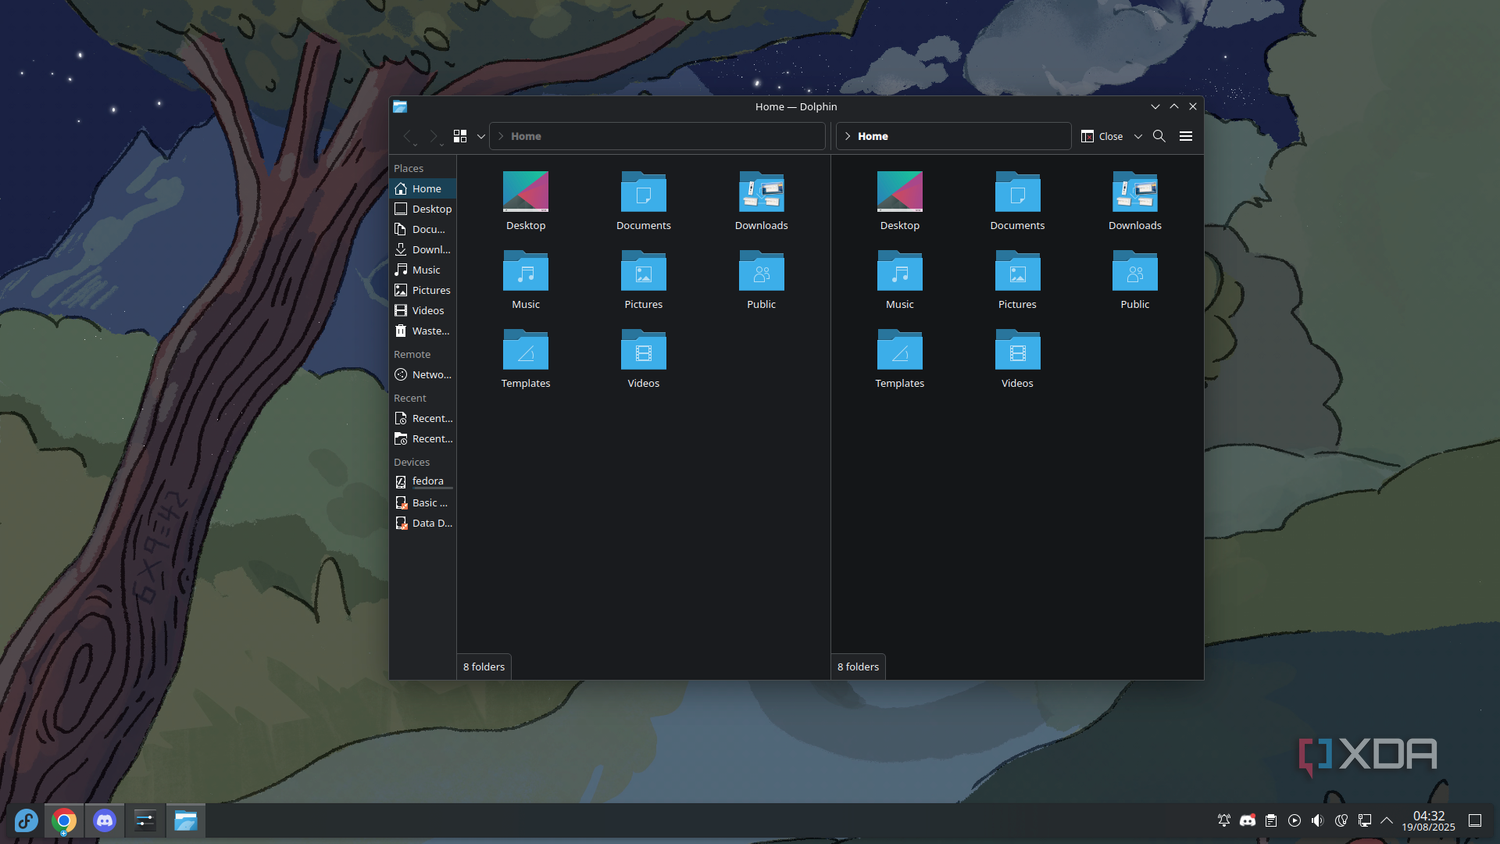Go to Documents in Places sidebar
Screen dimensions: 1500x844
[423, 229]
